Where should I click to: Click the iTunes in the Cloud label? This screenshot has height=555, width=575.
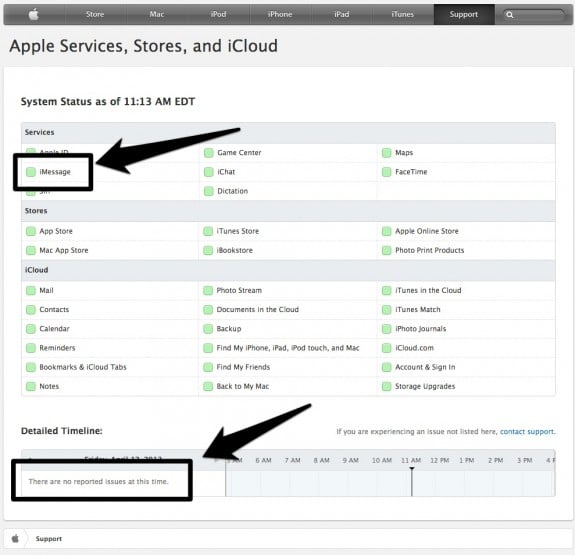(x=428, y=291)
